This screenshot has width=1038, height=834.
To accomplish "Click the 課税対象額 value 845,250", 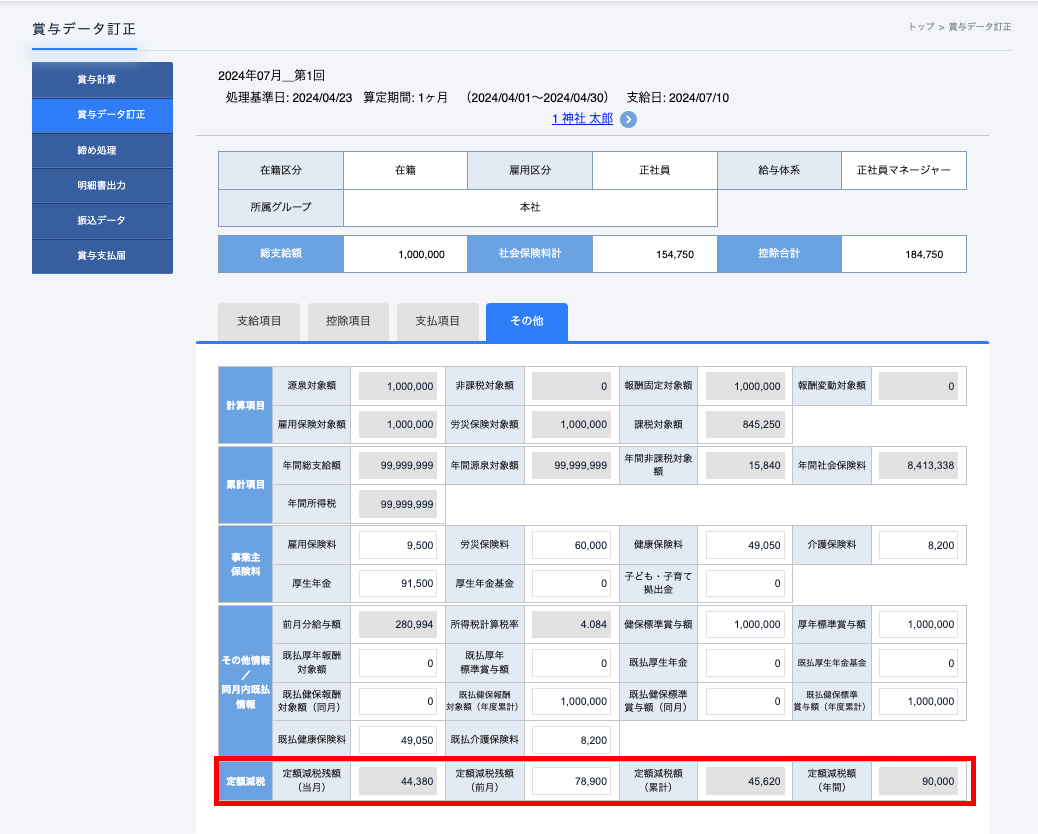I will pos(745,424).
